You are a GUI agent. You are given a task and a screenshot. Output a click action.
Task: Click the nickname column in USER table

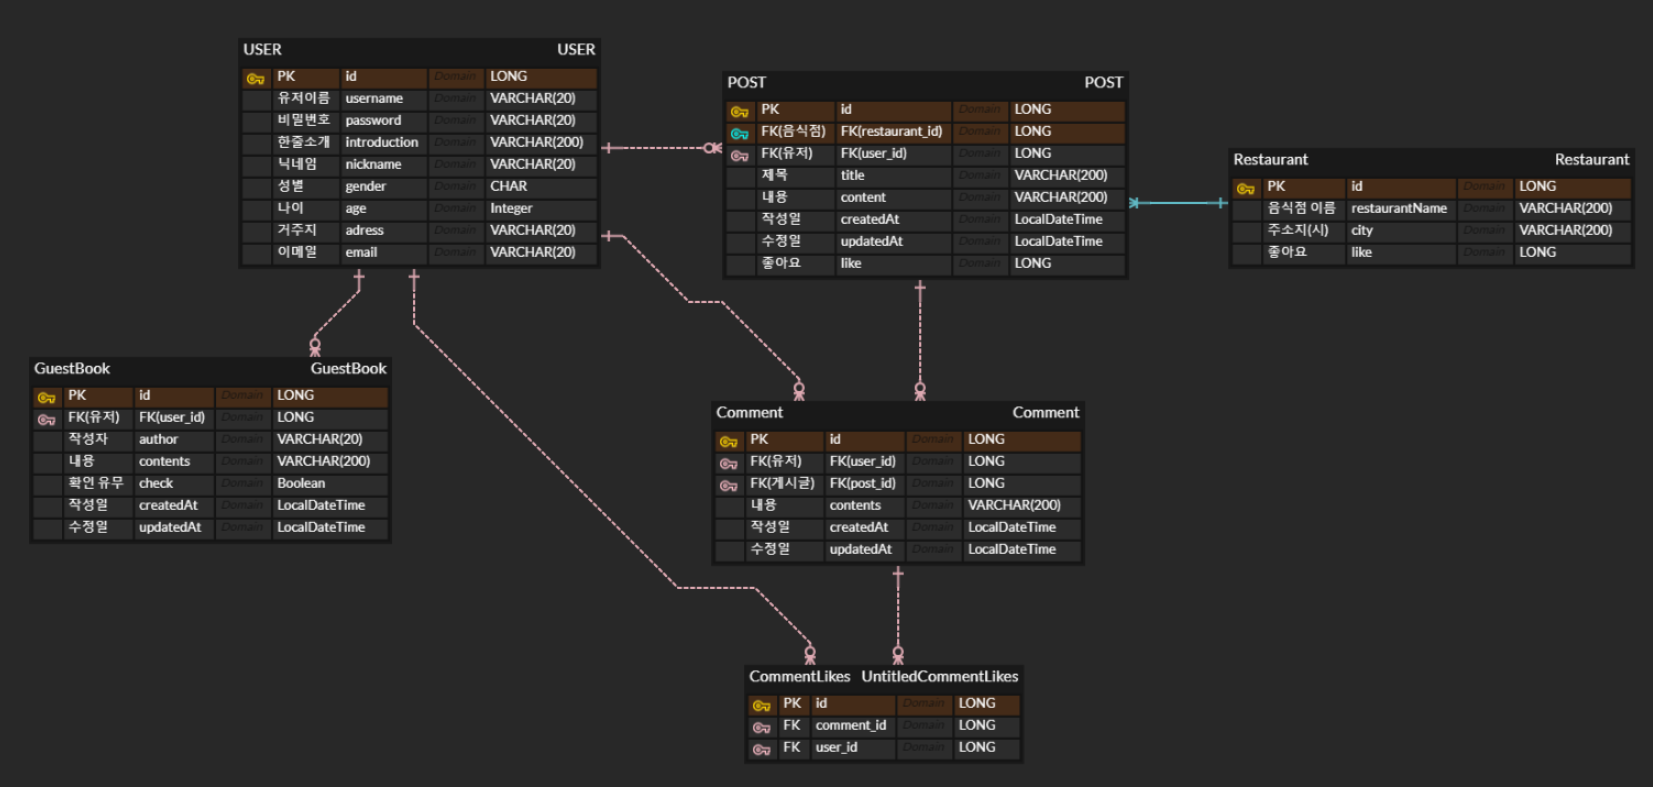pos(373,164)
